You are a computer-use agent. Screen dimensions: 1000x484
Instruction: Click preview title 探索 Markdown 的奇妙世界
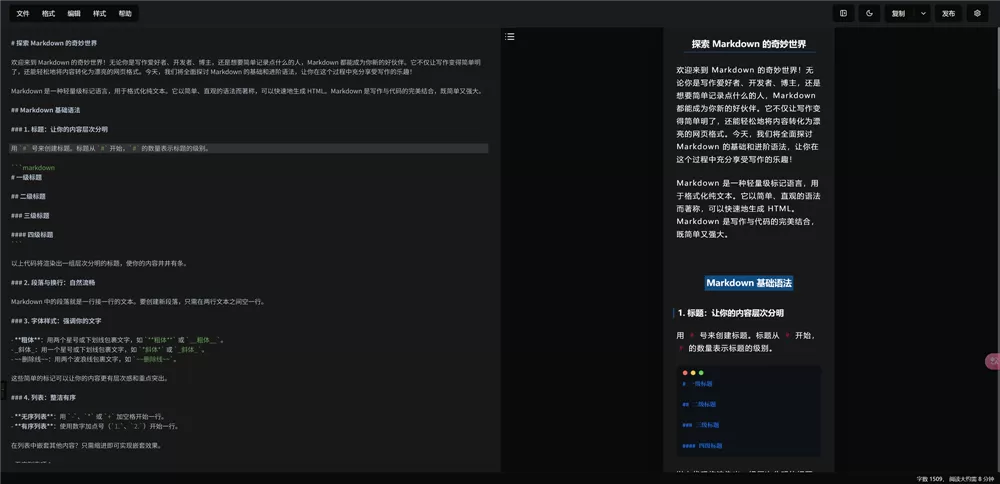pos(748,44)
